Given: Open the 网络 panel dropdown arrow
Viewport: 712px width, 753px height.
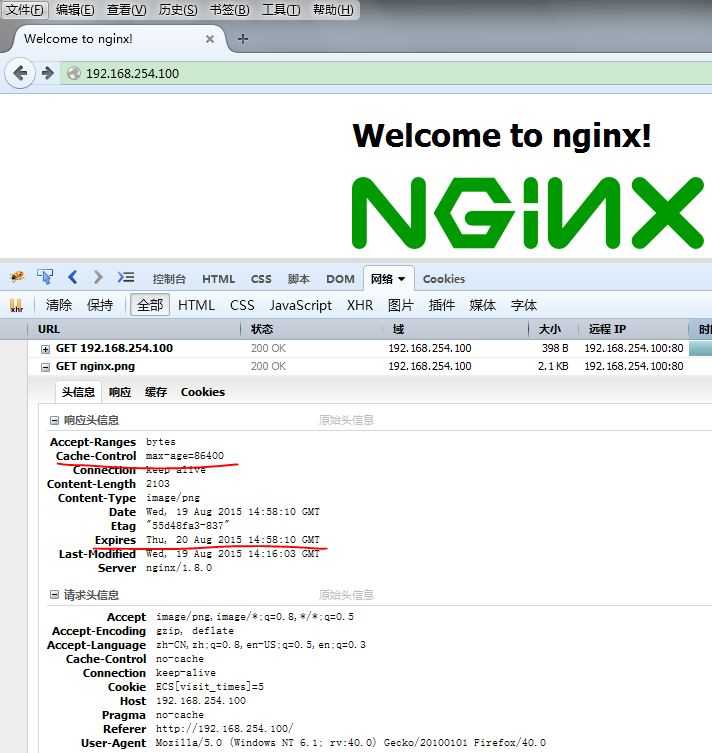Looking at the screenshot, I should pos(402,279).
